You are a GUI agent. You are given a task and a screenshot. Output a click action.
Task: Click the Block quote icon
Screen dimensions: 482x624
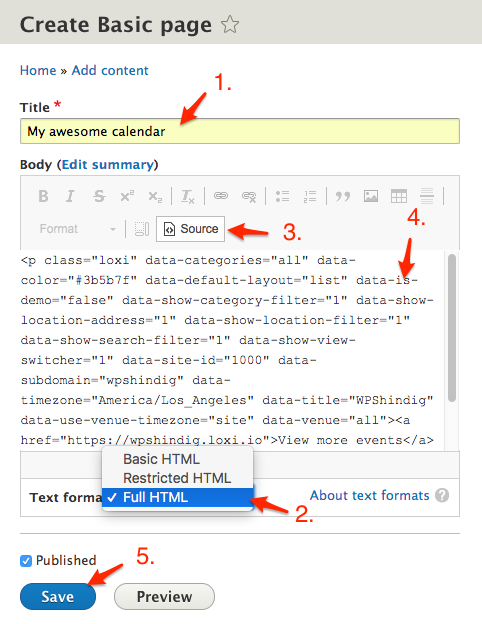[x=343, y=196]
